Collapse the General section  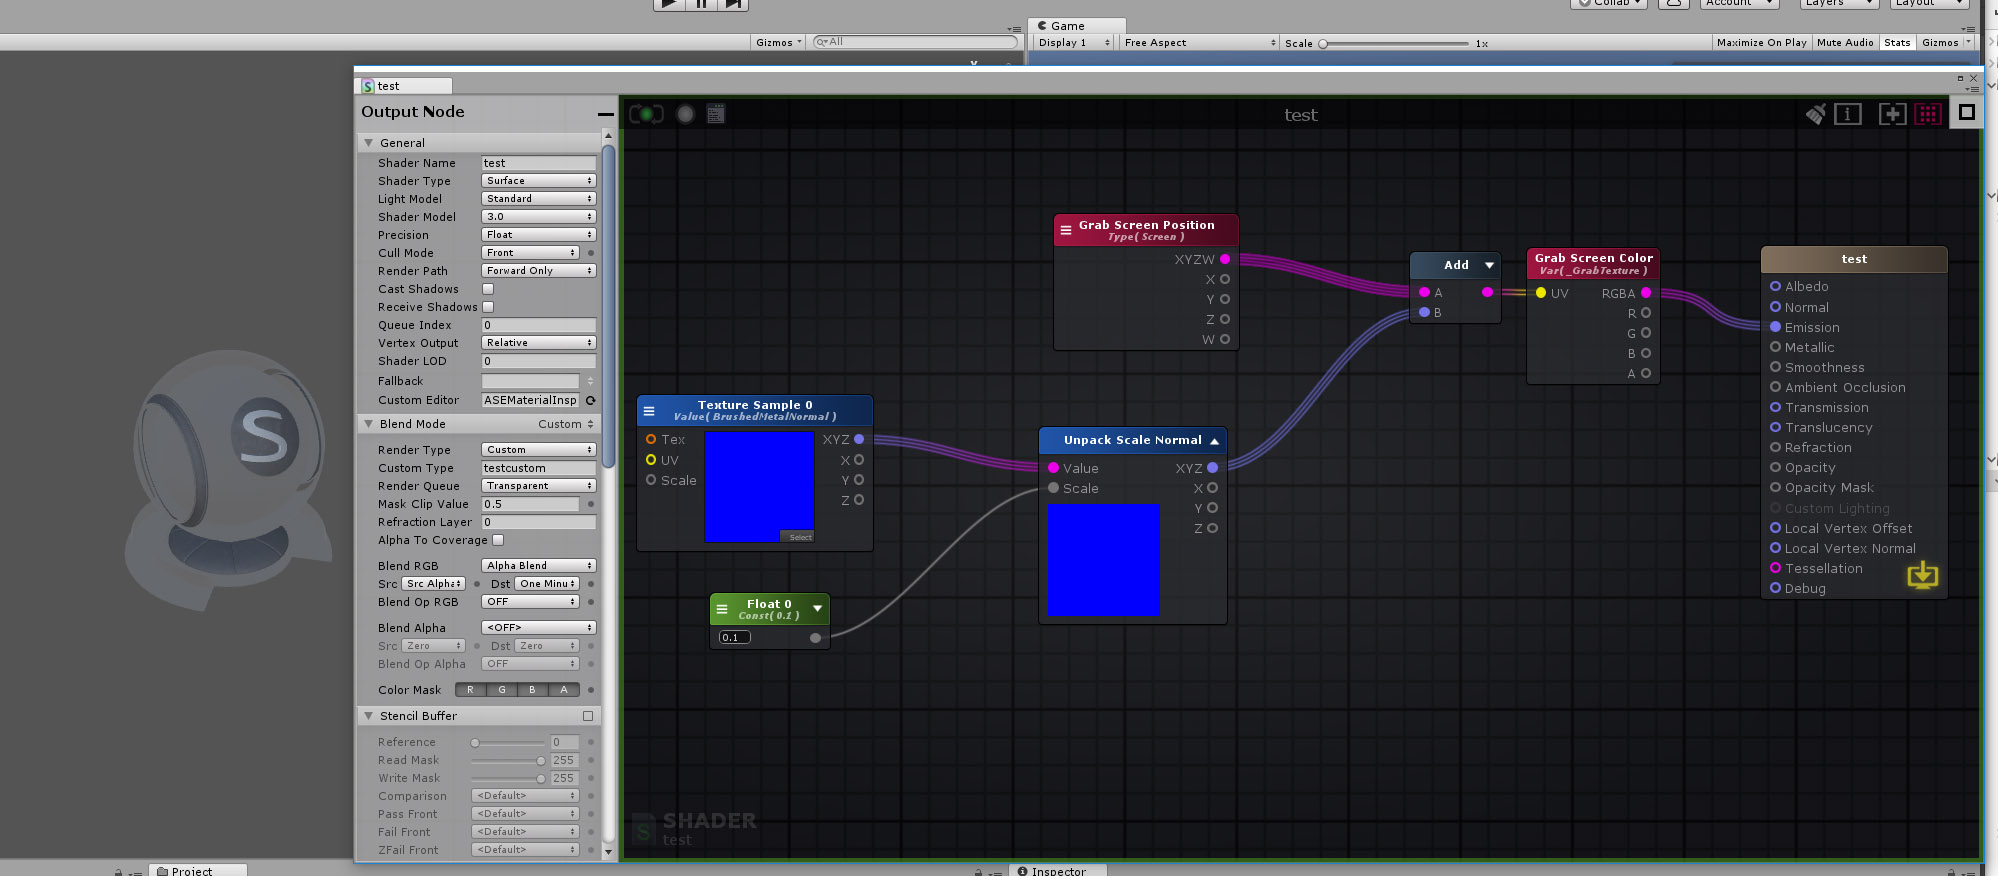point(368,143)
